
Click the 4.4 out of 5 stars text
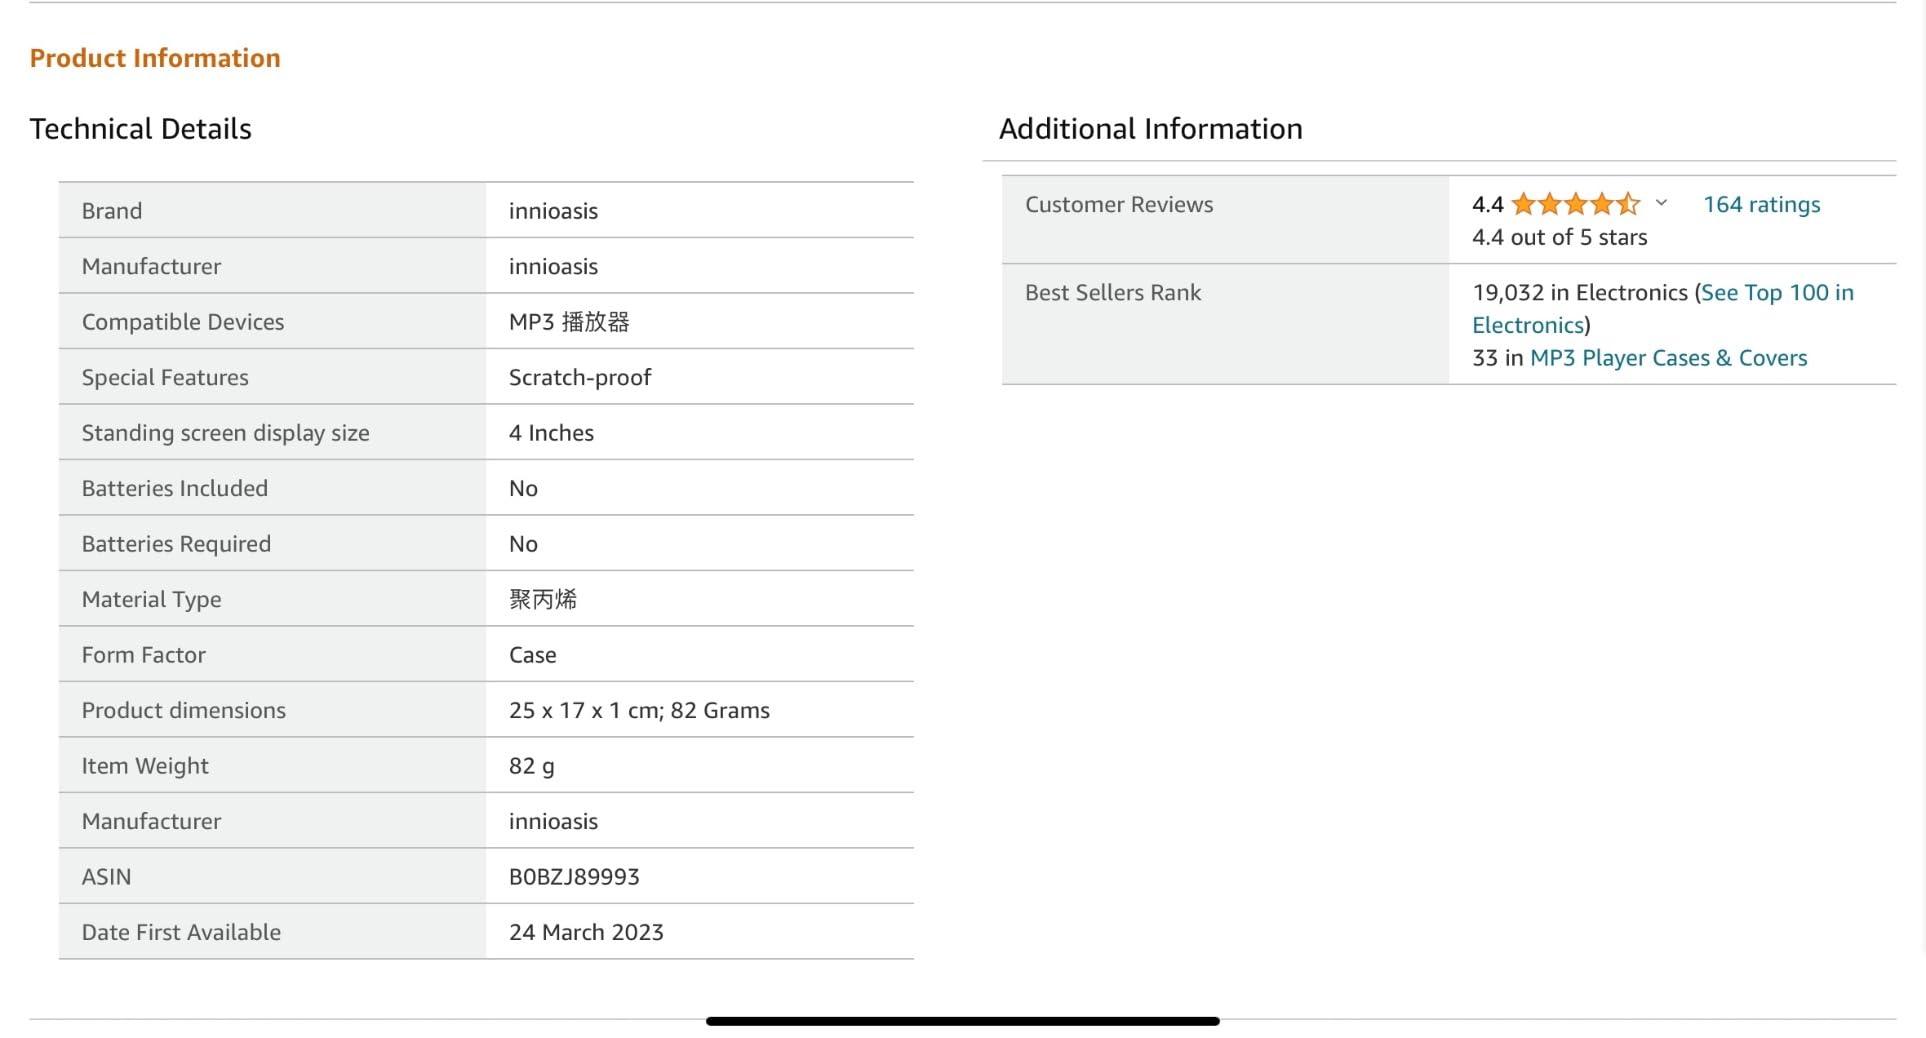tap(1559, 238)
